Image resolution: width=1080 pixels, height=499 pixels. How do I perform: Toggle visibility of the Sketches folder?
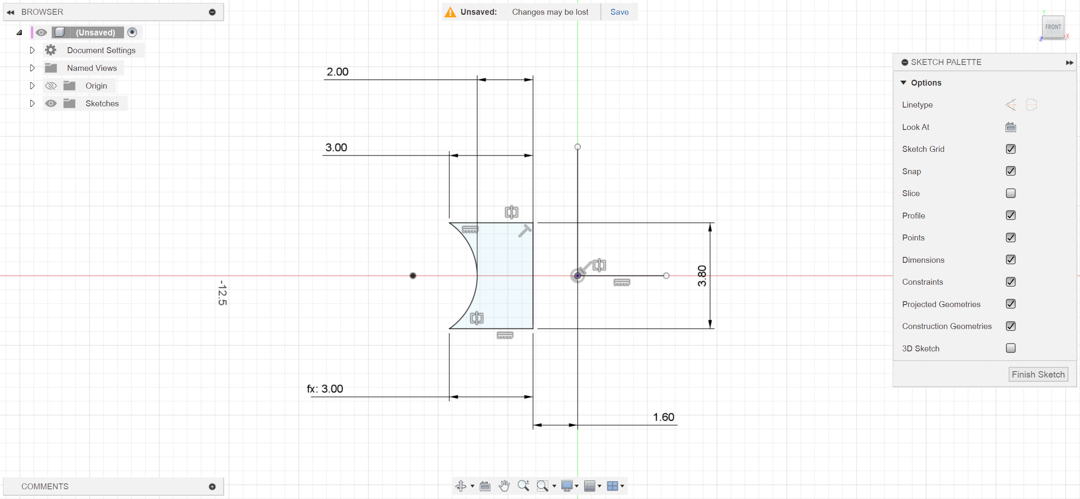pos(51,104)
